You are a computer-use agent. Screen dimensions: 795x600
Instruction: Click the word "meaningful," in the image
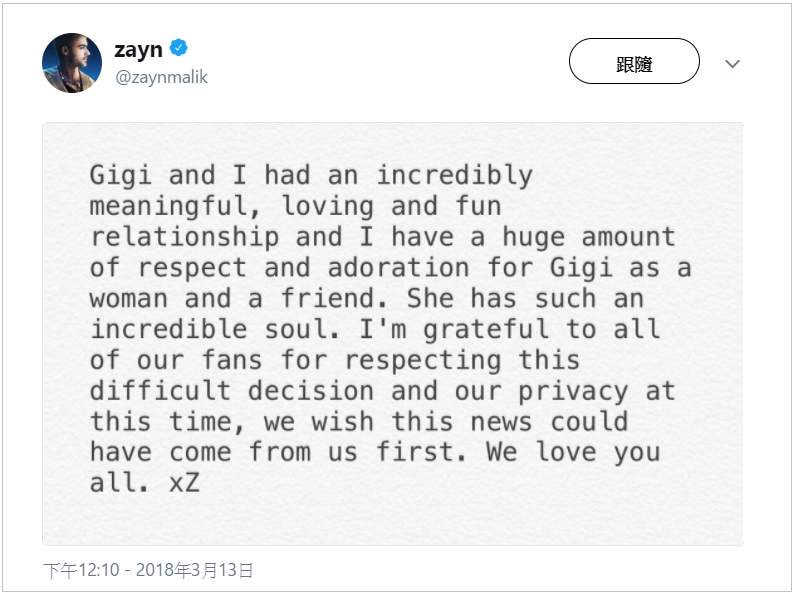pyautogui.click(x=176, y=207)
